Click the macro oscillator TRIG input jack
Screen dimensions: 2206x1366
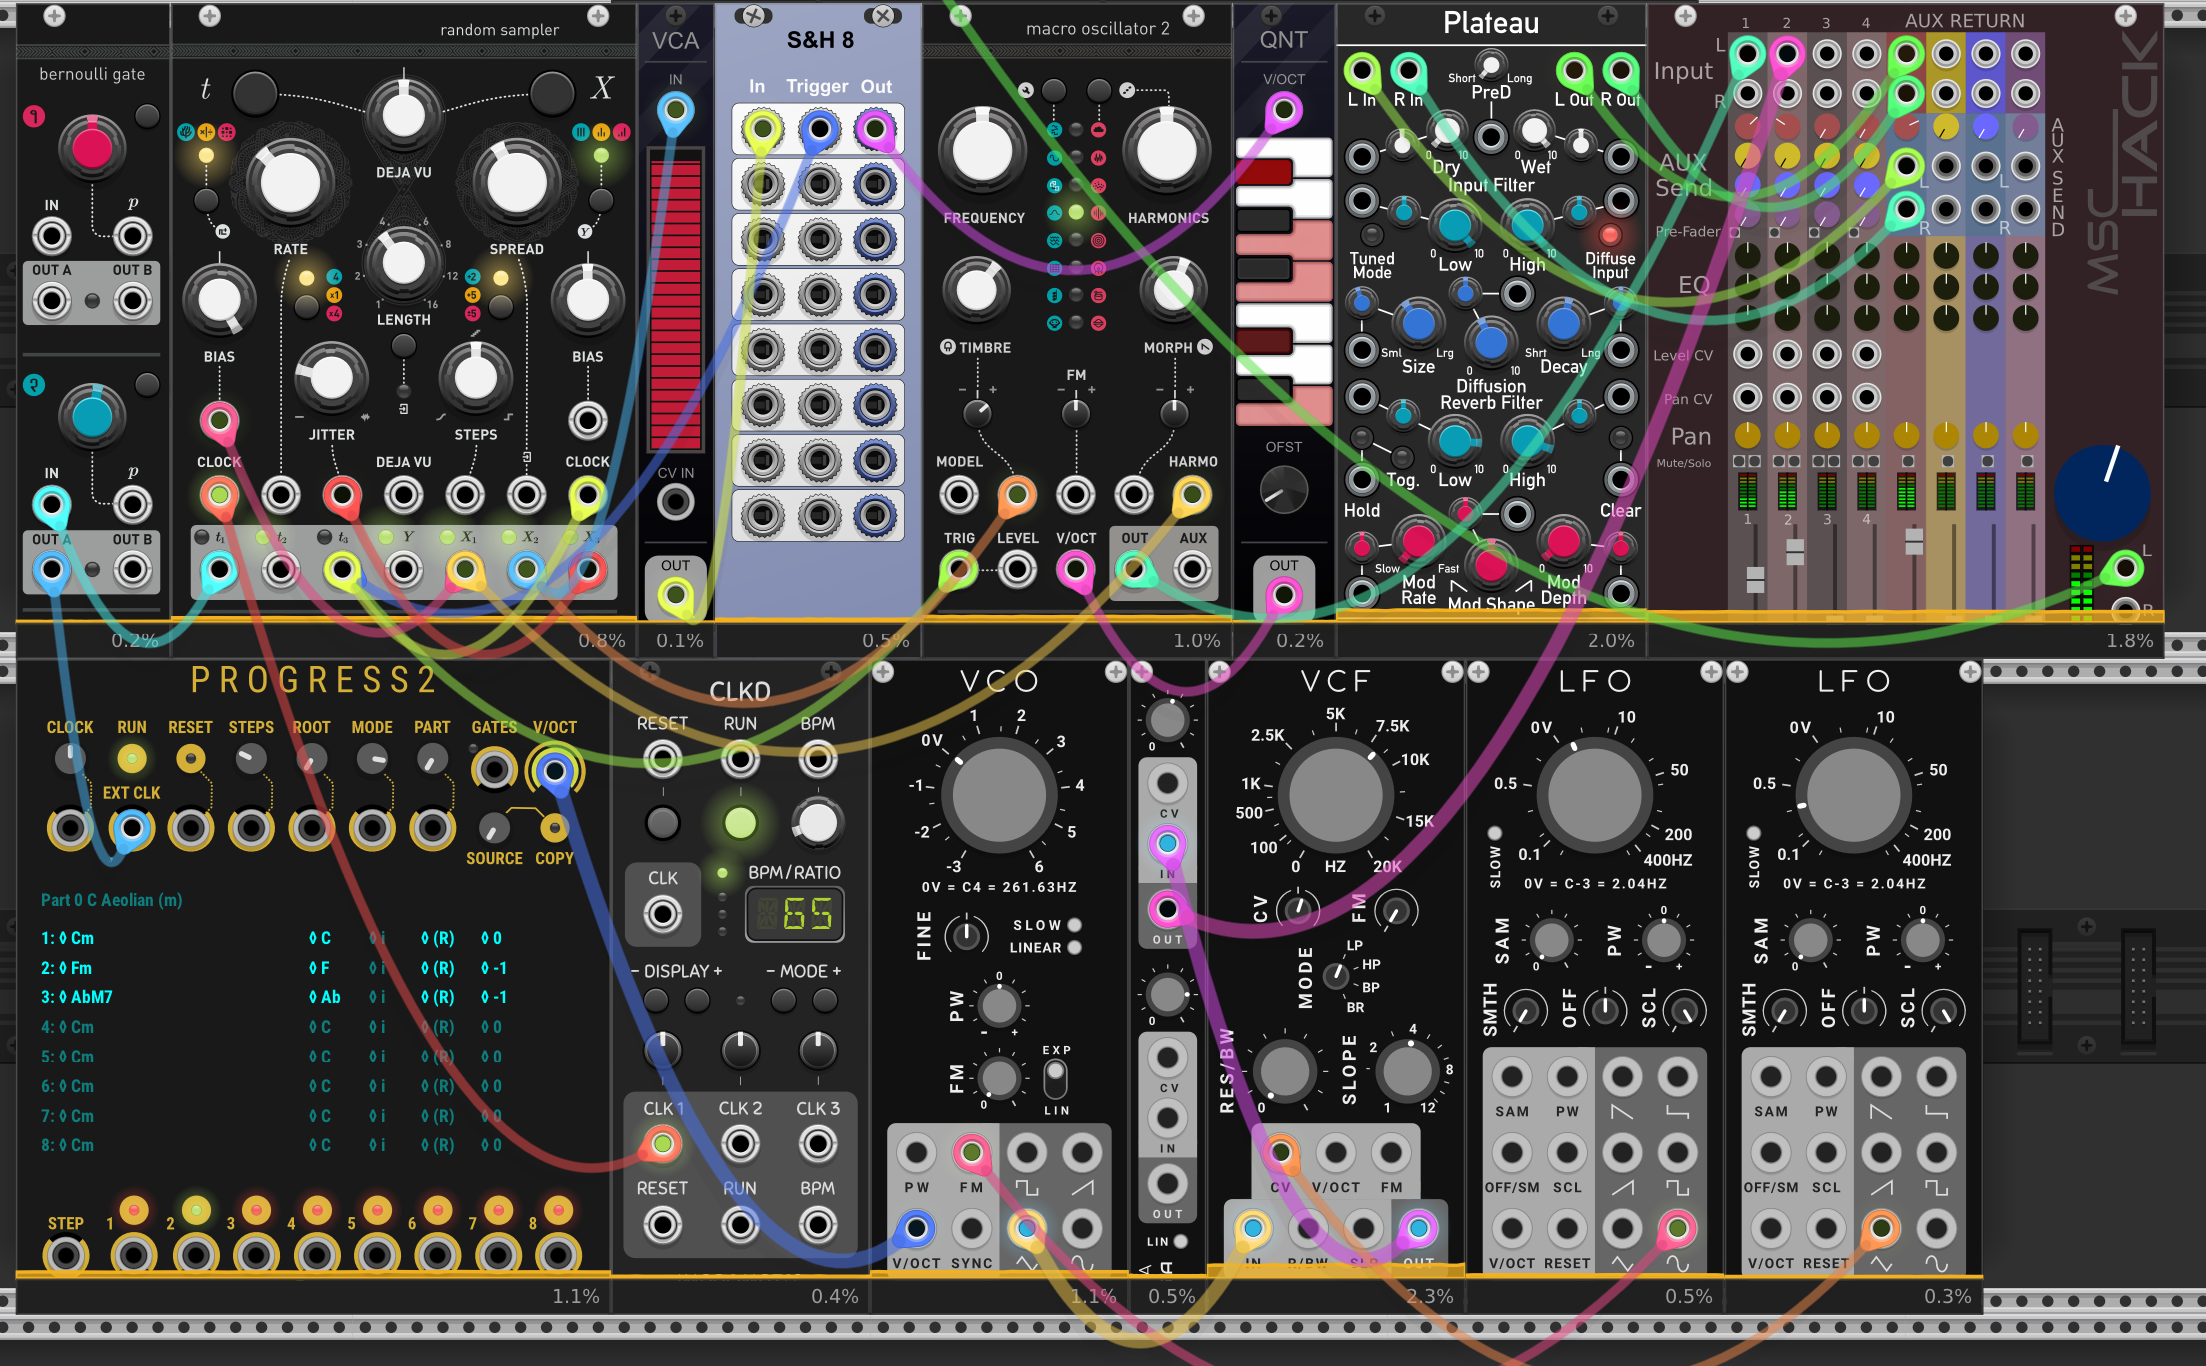click(958, 569)
